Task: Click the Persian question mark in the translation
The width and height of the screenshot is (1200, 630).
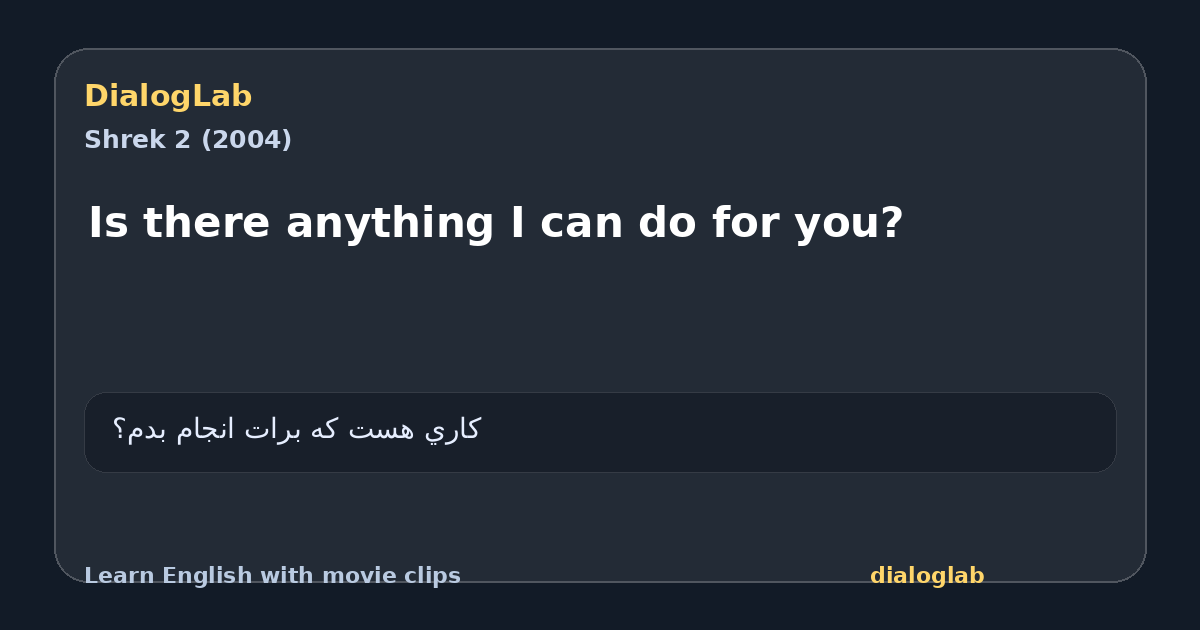Action: [x=119, y=430]
